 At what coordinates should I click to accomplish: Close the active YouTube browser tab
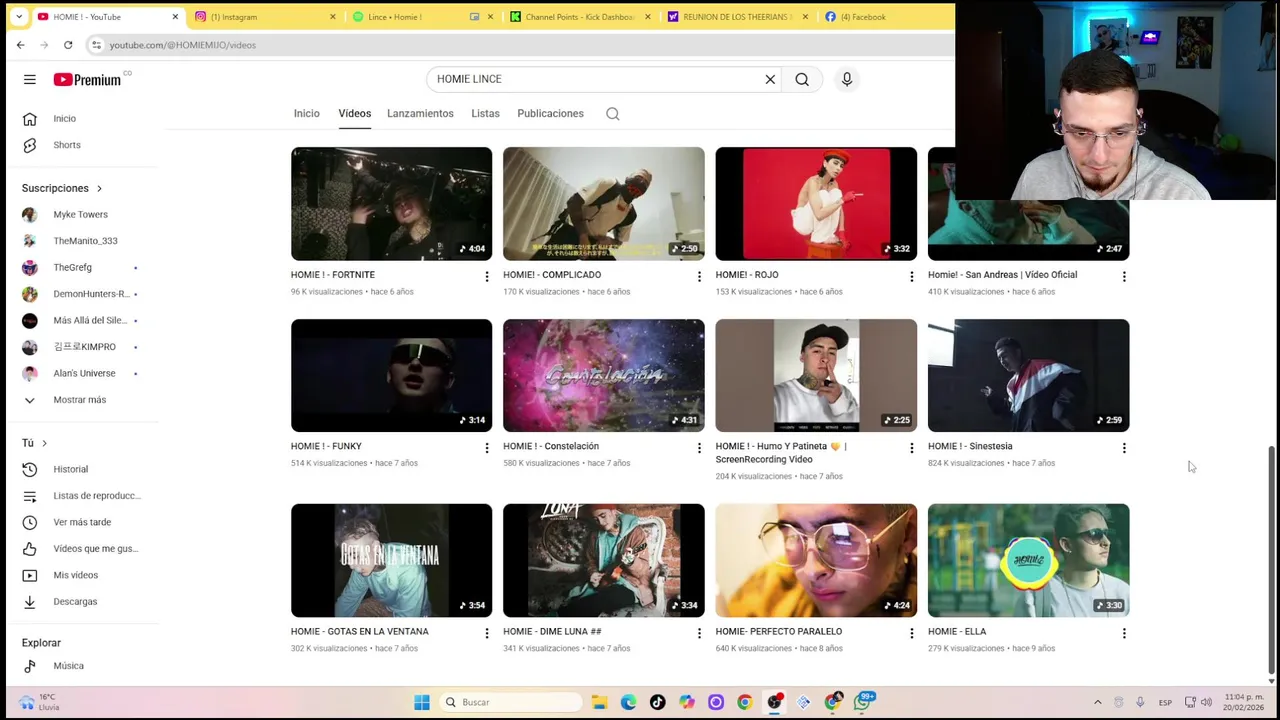click(175, 17)
